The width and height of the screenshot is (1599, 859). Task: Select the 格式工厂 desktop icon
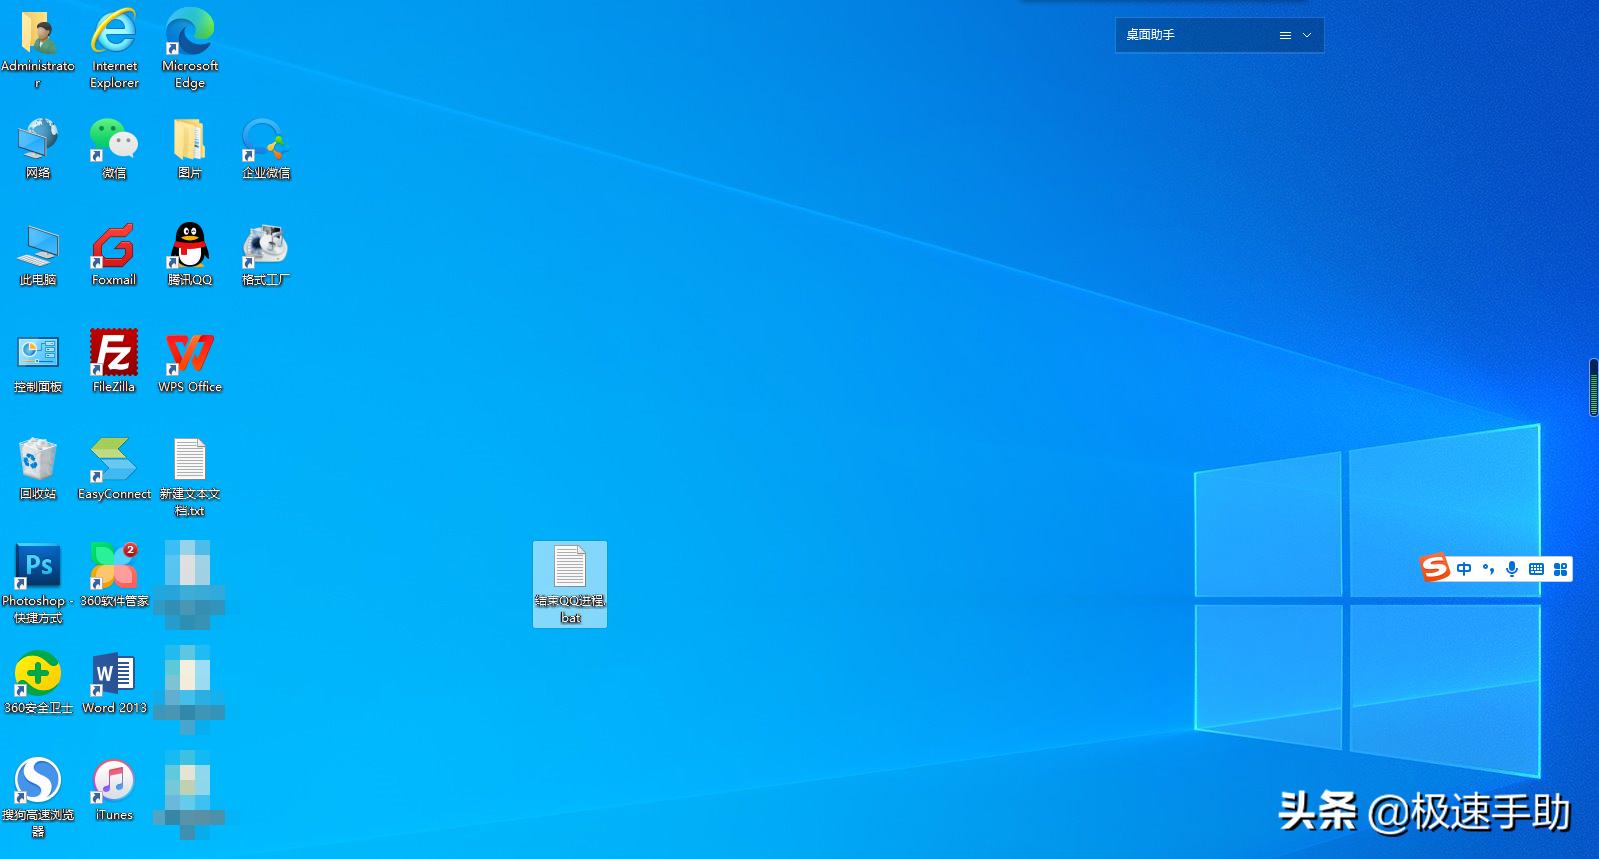tap(265, 246)
